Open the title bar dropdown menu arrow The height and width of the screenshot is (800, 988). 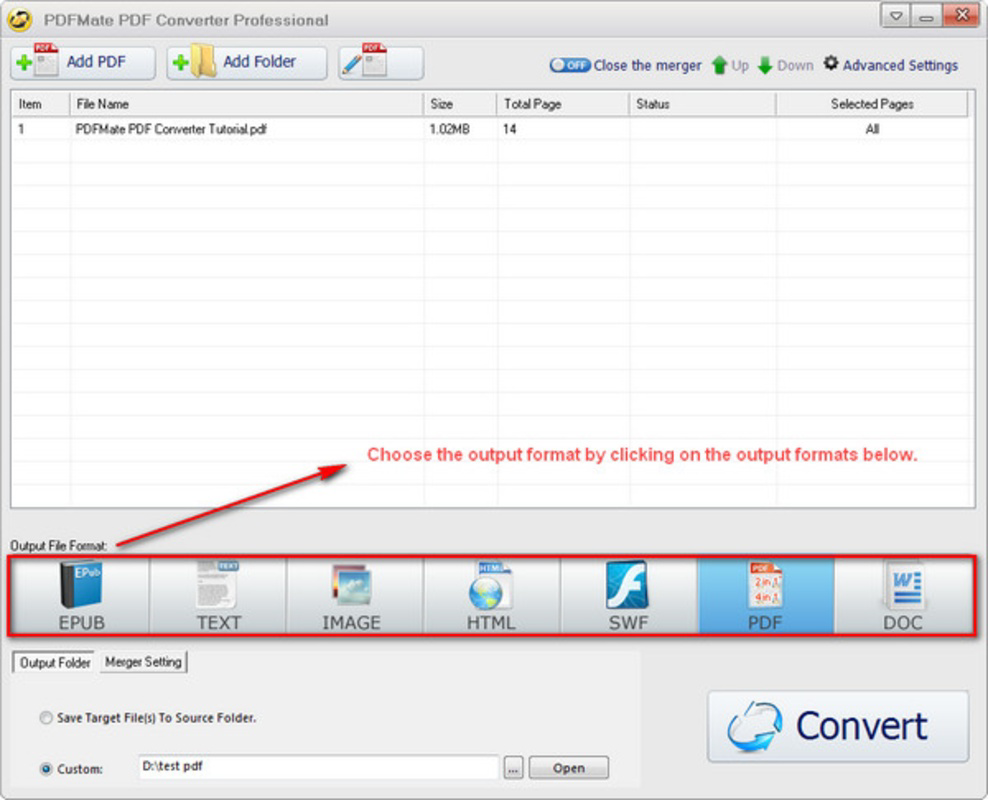(895, 16)
